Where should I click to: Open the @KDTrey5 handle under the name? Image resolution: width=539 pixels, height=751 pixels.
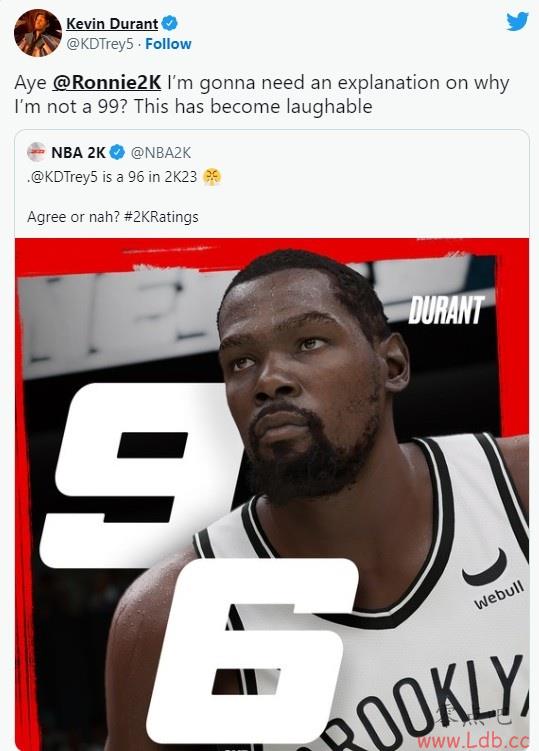coord(100,44)
